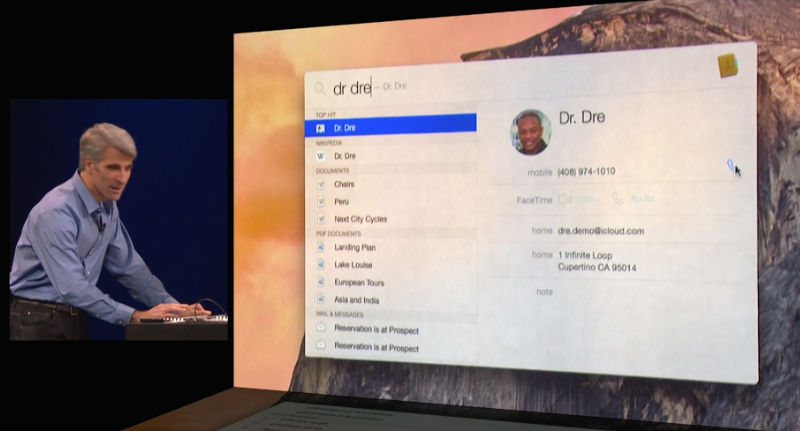Click the PDF icon next to Landing Plan
The height and width of the screenshot is (431, 800).
321,247
